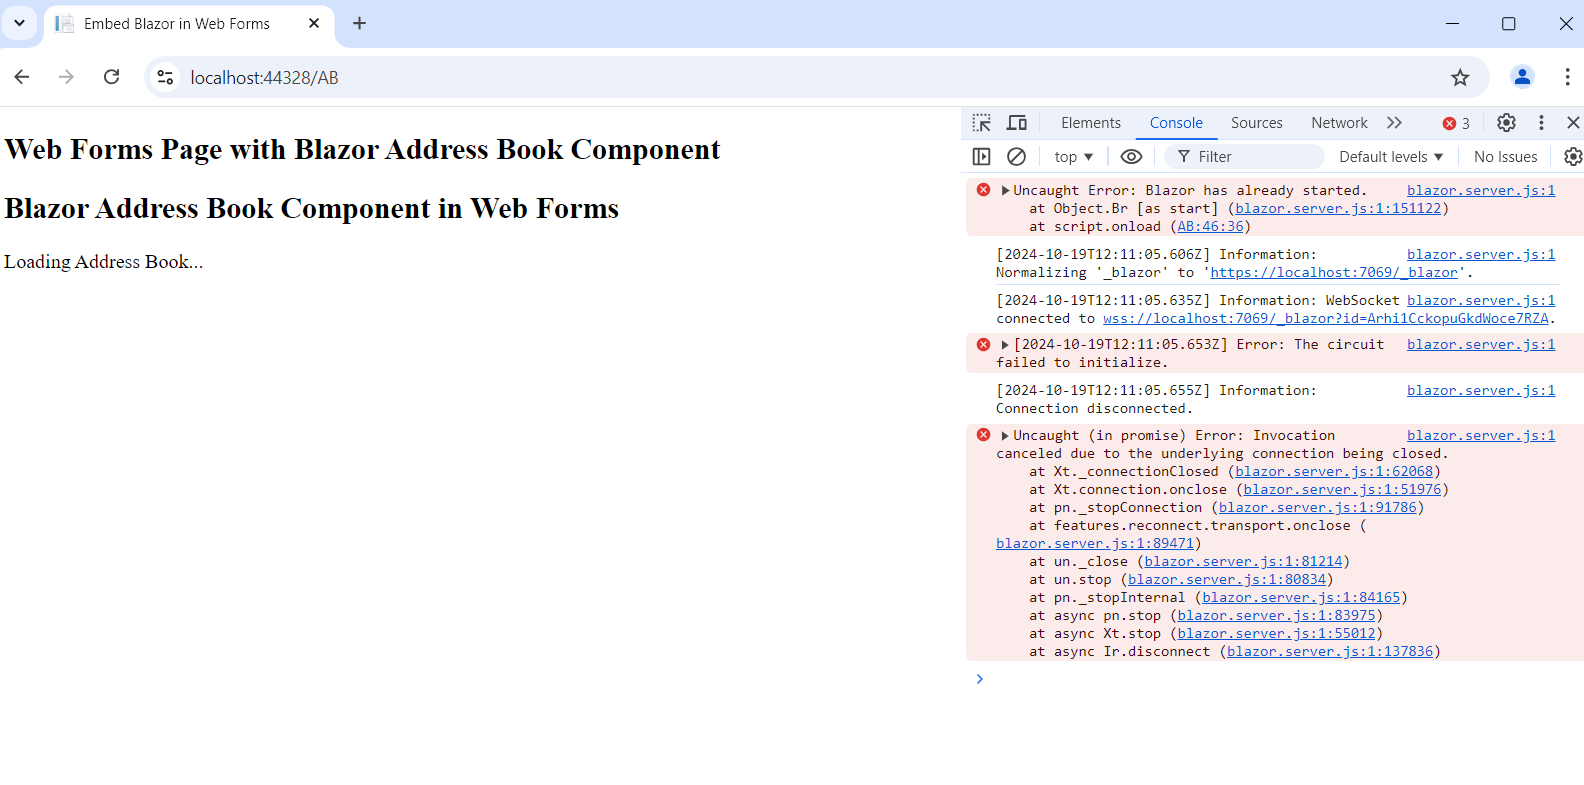Open the blazor.server.js:1:137836 link
This screenshot has height=785, width=1584.
1330,652
